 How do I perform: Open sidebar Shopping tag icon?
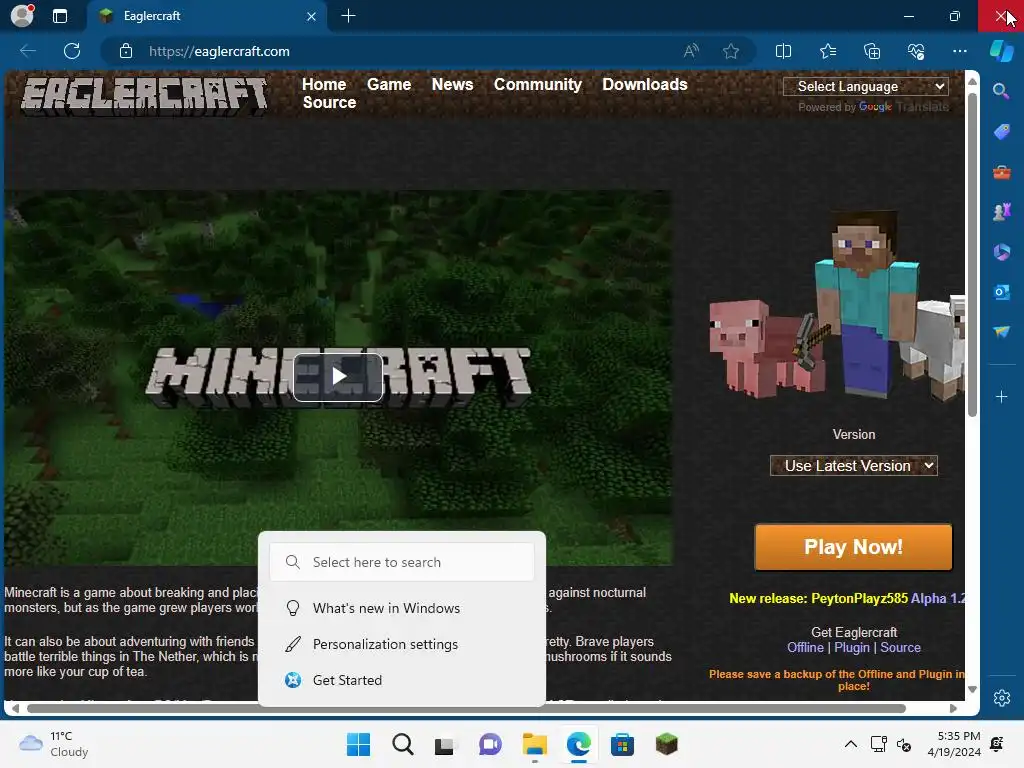point(1001,131)
